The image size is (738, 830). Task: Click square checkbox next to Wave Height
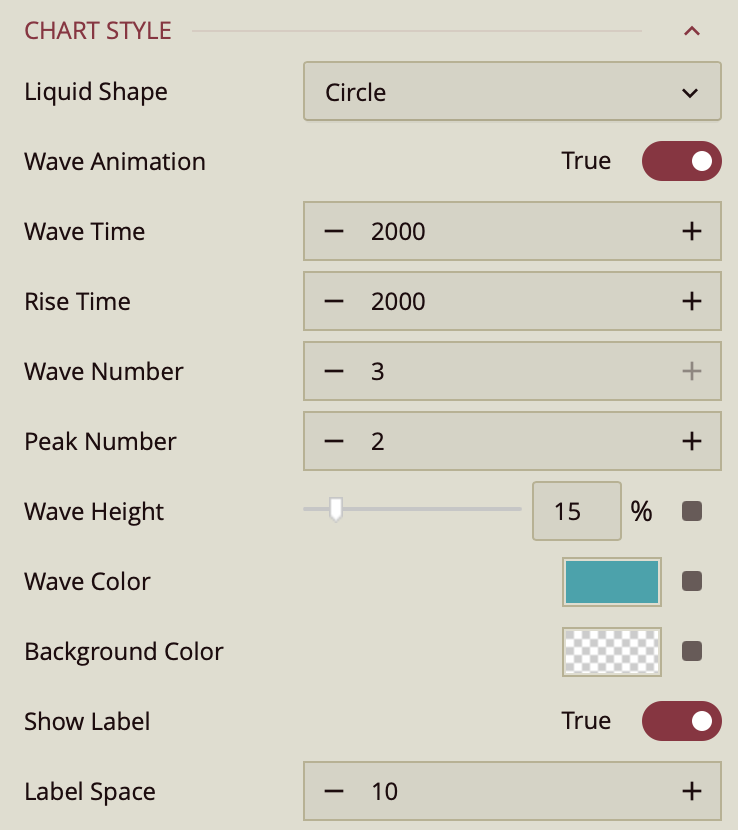[691, 512]
